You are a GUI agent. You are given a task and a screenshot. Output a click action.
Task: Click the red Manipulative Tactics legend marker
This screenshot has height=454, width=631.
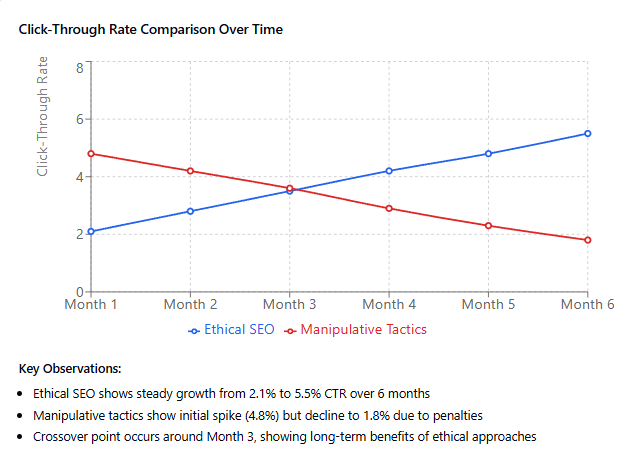290,330
